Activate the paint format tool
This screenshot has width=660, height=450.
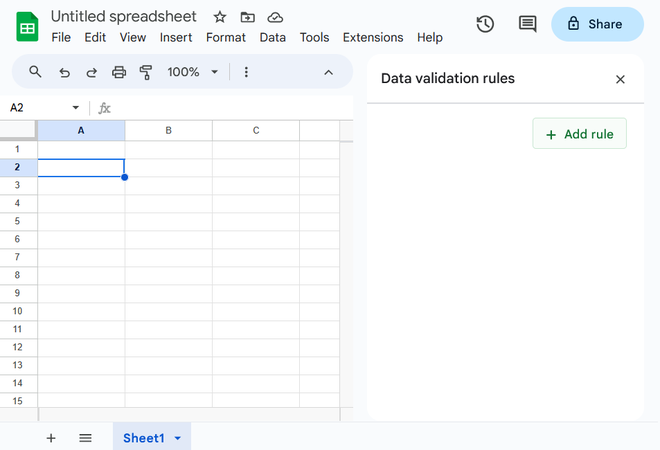(x=146, y=72)
